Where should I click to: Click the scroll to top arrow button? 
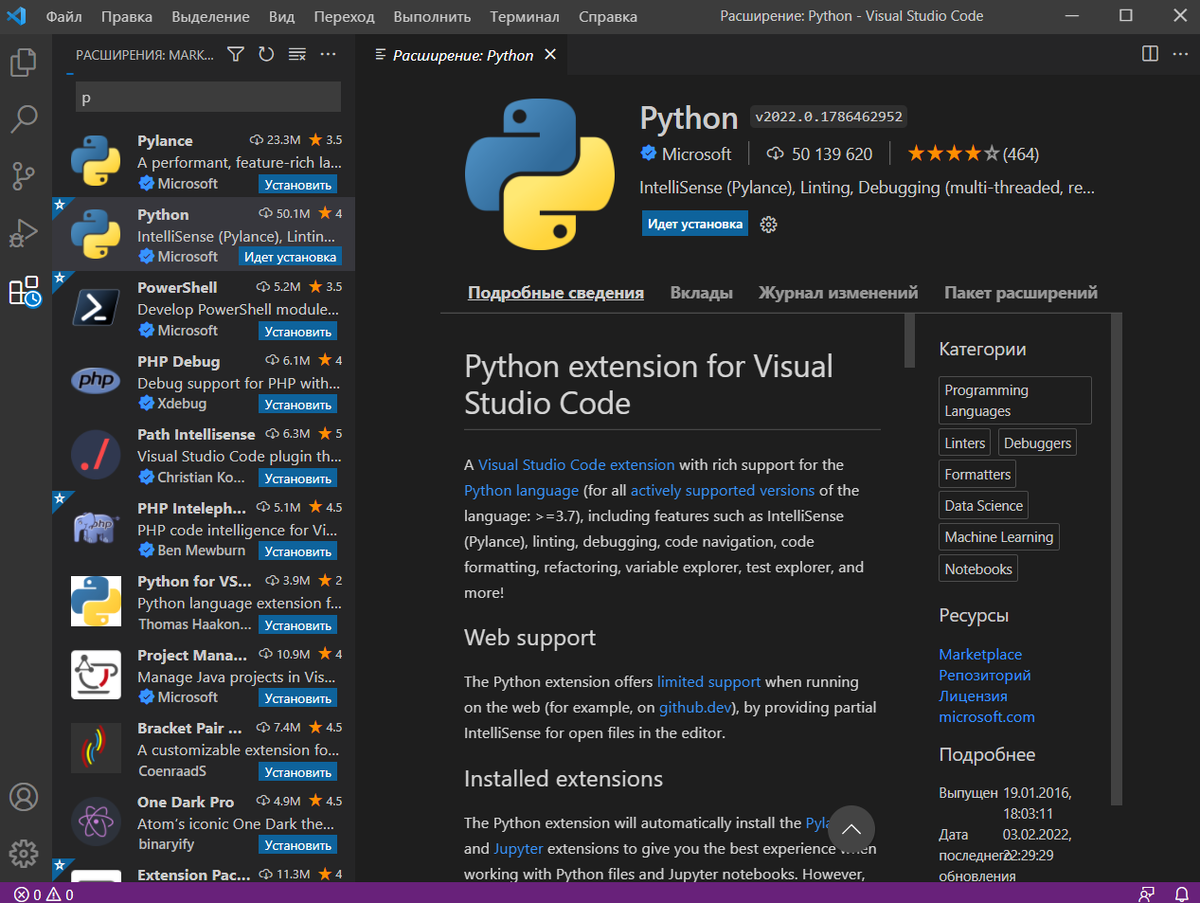(x=851, y=829)
